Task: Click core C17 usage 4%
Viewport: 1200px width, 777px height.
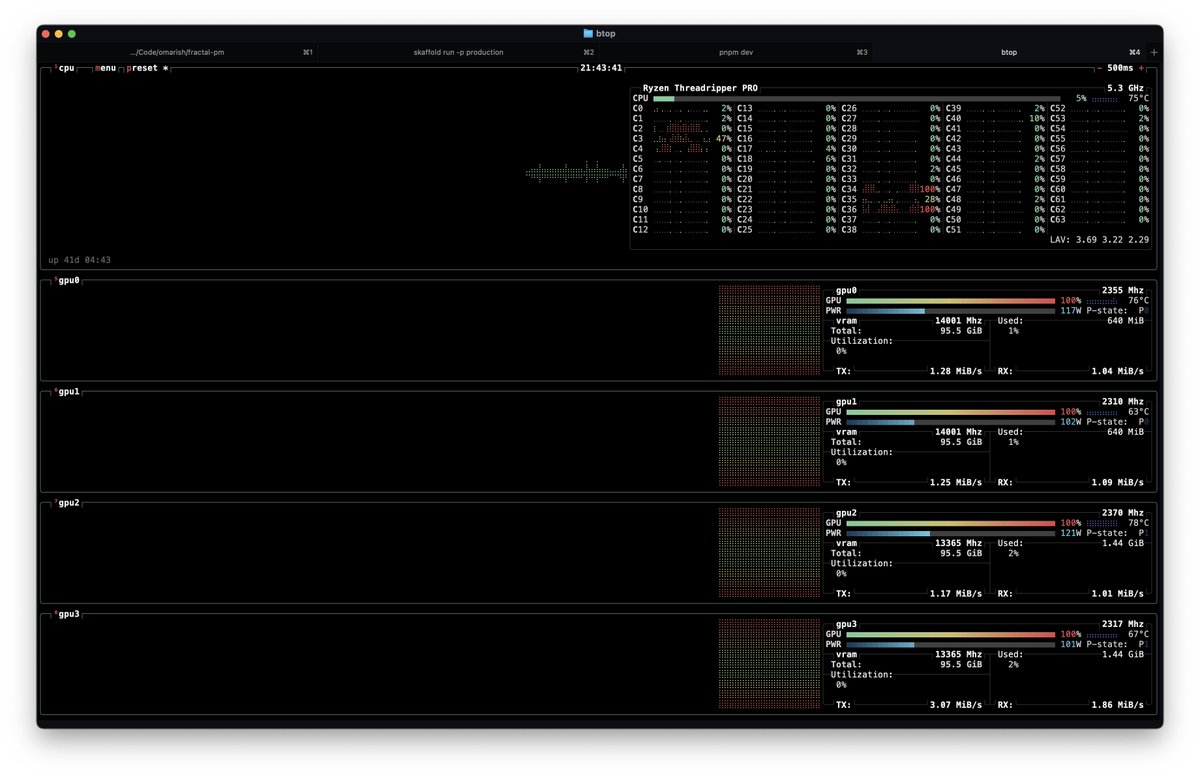Action: pos(830,149)
